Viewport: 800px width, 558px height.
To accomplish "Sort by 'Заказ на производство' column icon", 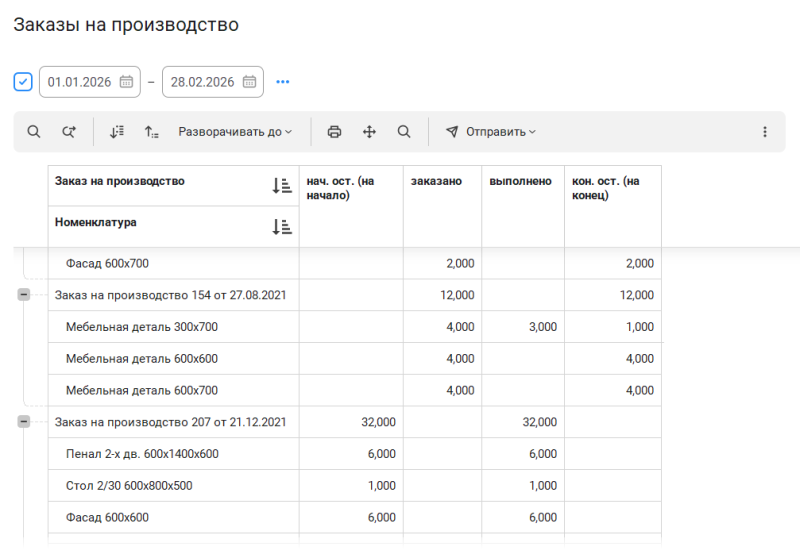I will (282, 185).
